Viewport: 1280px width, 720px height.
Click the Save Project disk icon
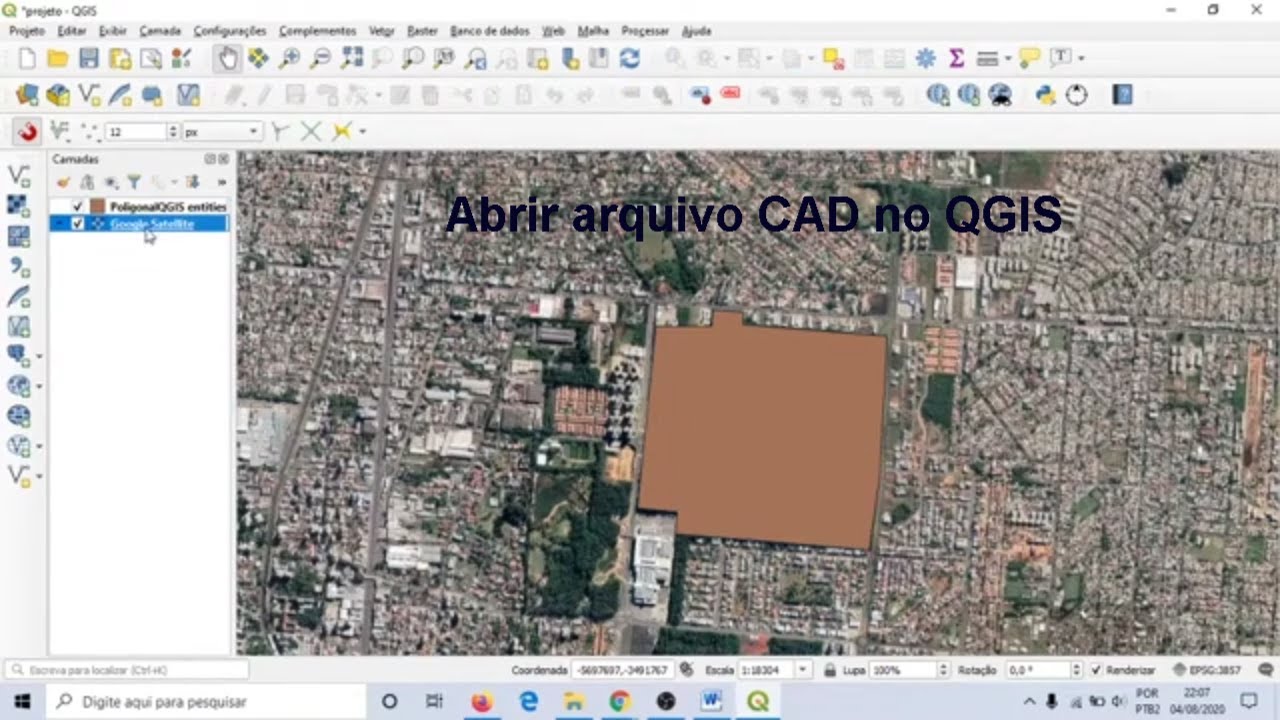tap(89, 59)
